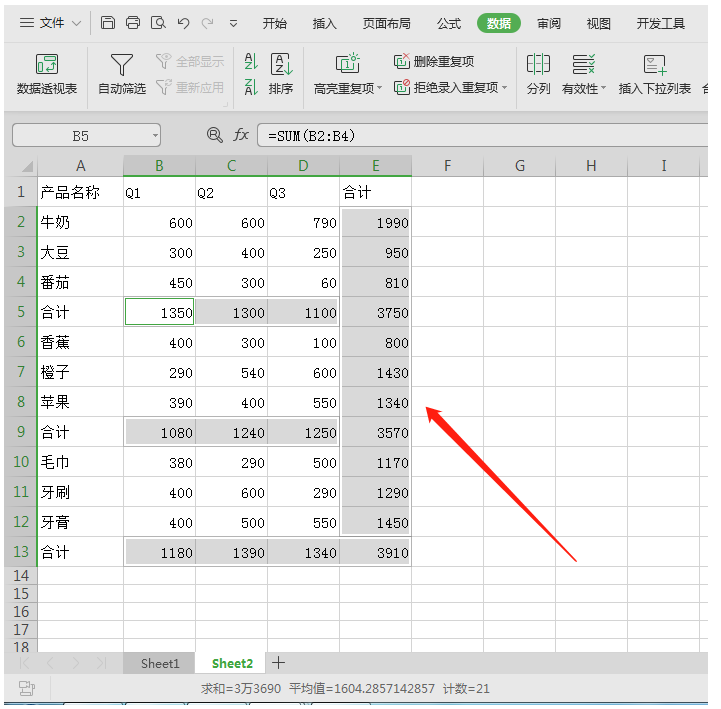The image size is (721, 709).
Task: Click the fx insert function icon
Action: click(x=241, y=135)
